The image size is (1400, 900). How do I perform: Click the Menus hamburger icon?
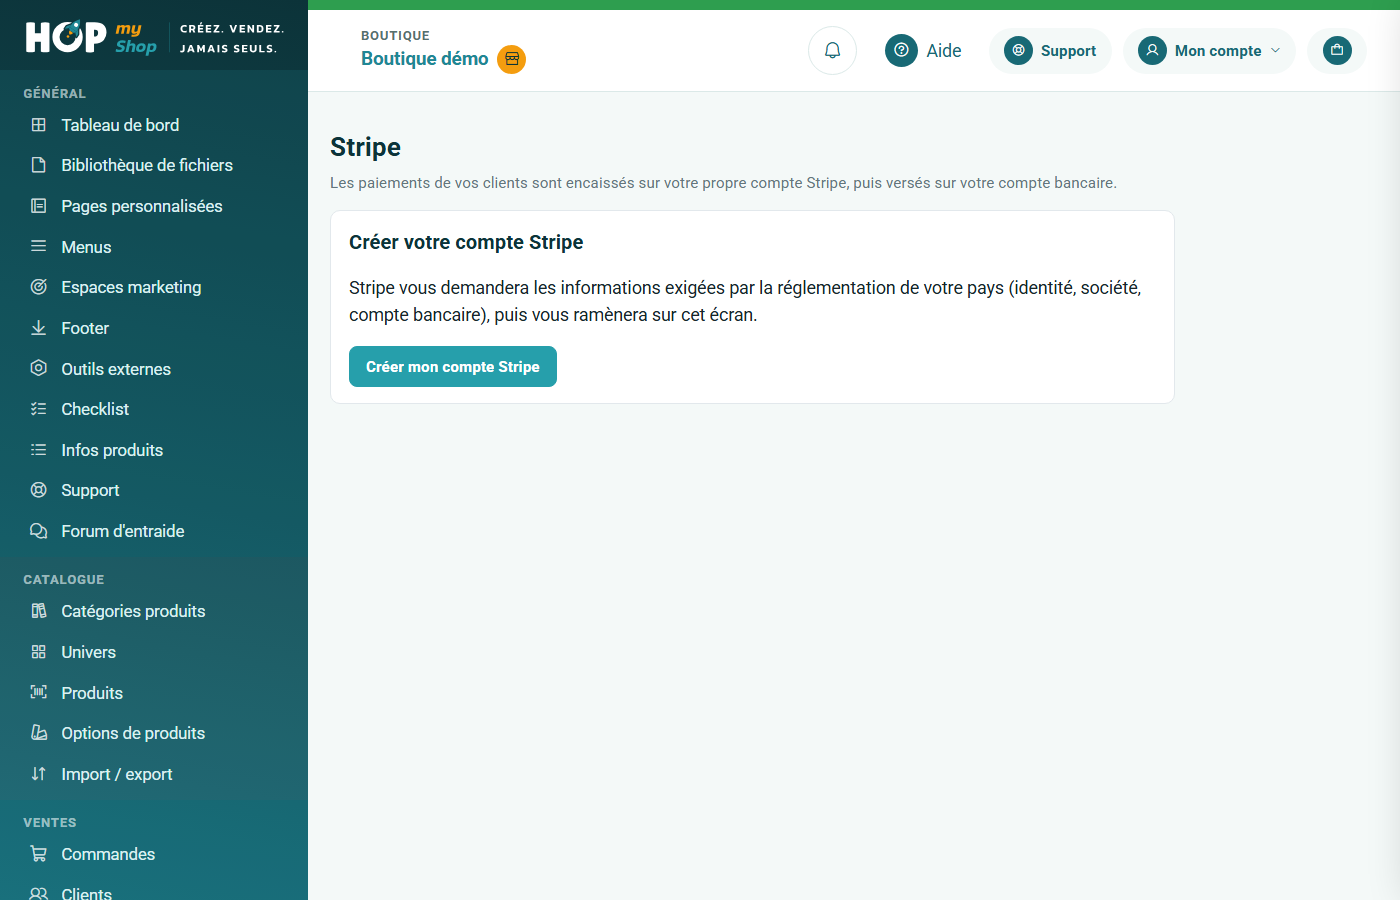pos(38,246)
